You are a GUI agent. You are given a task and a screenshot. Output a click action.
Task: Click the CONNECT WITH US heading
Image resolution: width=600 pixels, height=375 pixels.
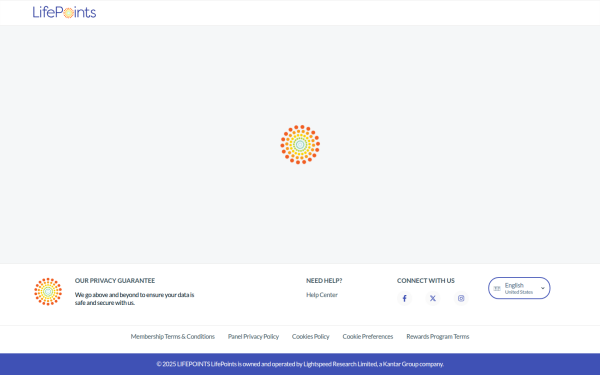click(426, 280)
